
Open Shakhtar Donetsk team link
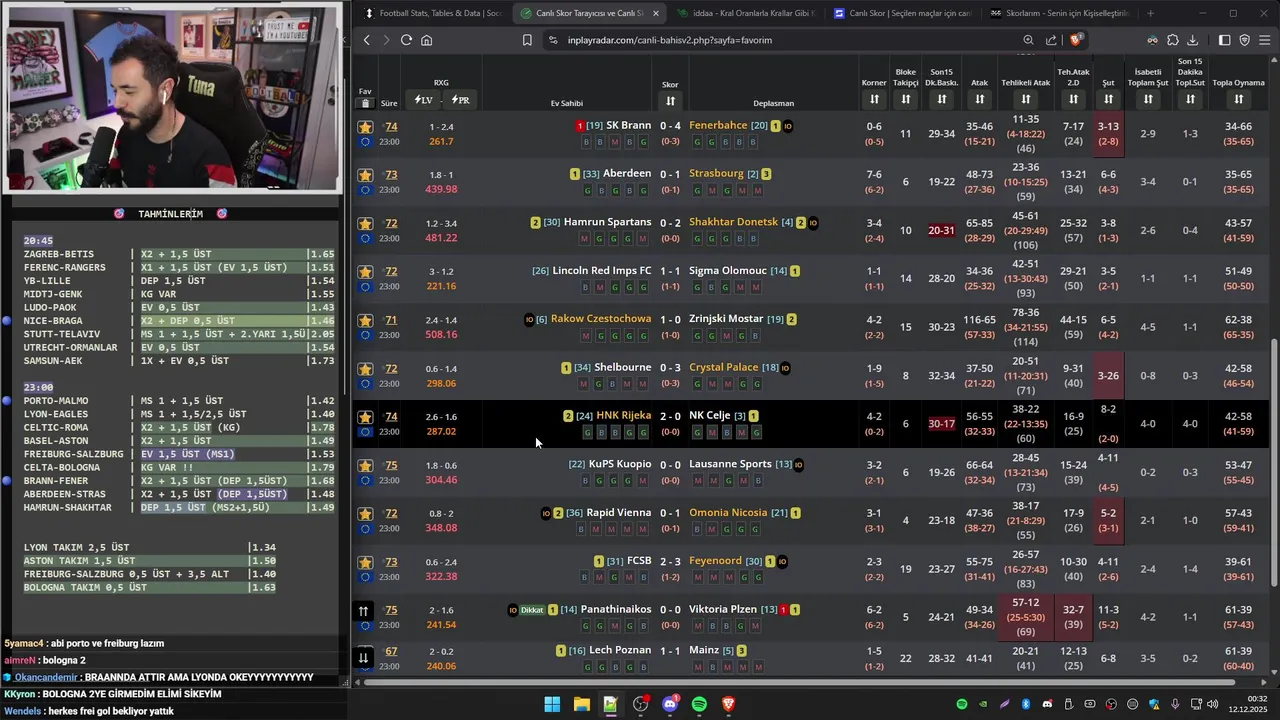(x=733, y=222)
